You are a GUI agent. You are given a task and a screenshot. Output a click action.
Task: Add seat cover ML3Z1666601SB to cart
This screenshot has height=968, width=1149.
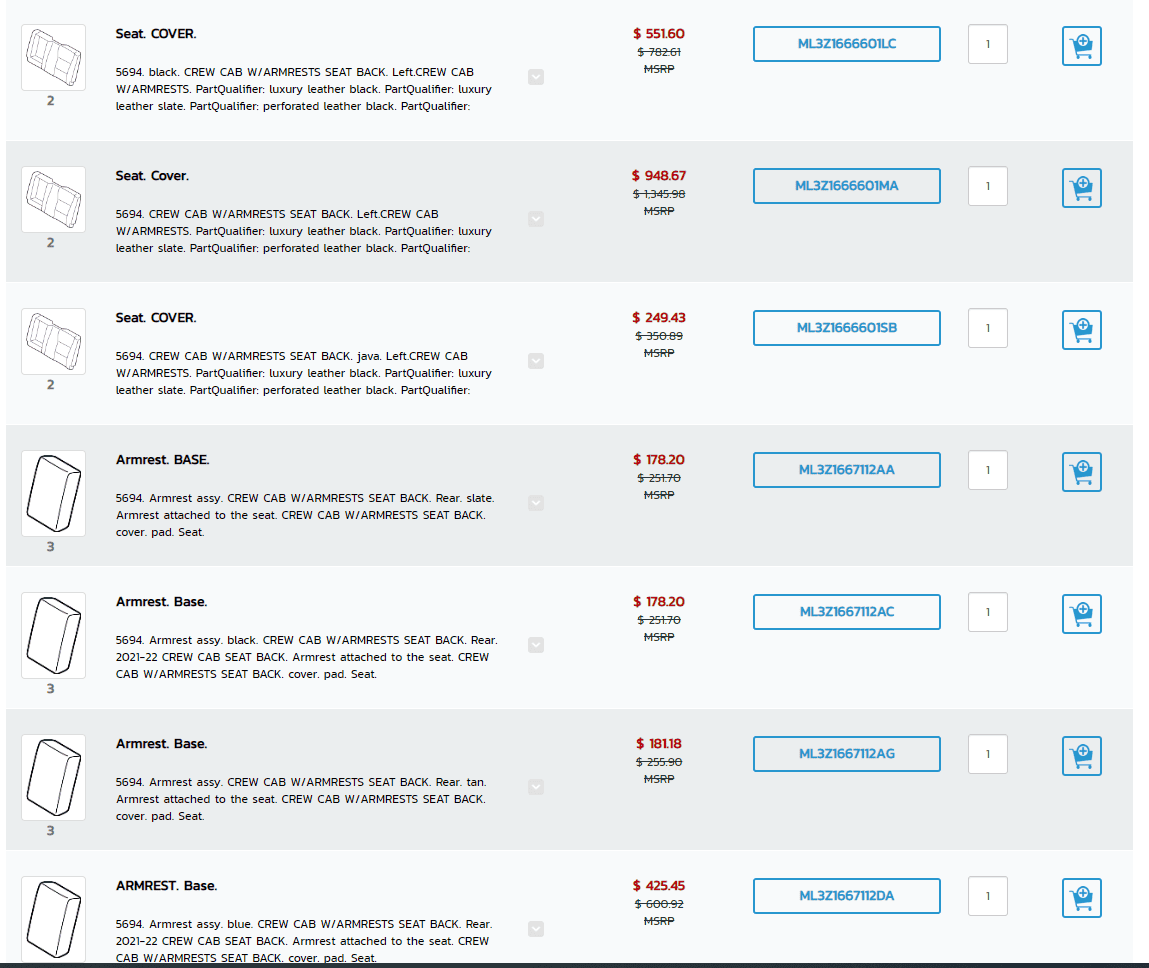(1081, 330)
